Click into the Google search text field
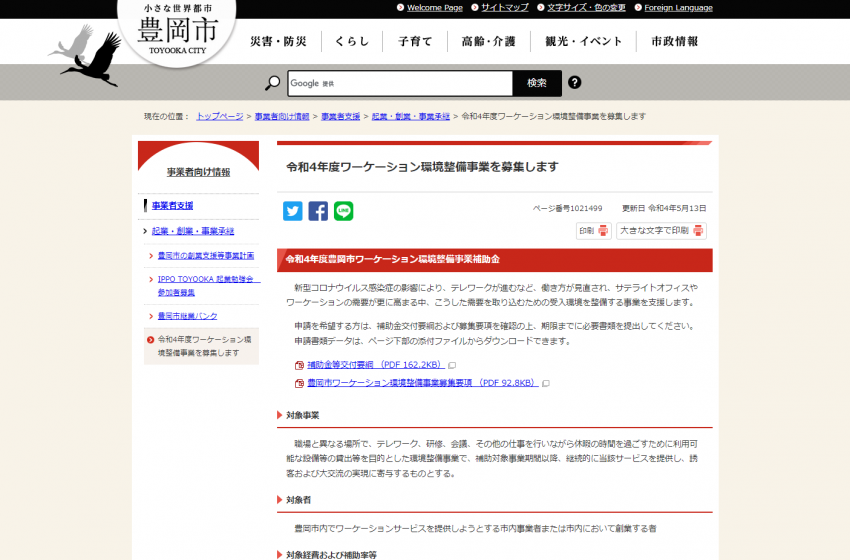 [400, 83]
